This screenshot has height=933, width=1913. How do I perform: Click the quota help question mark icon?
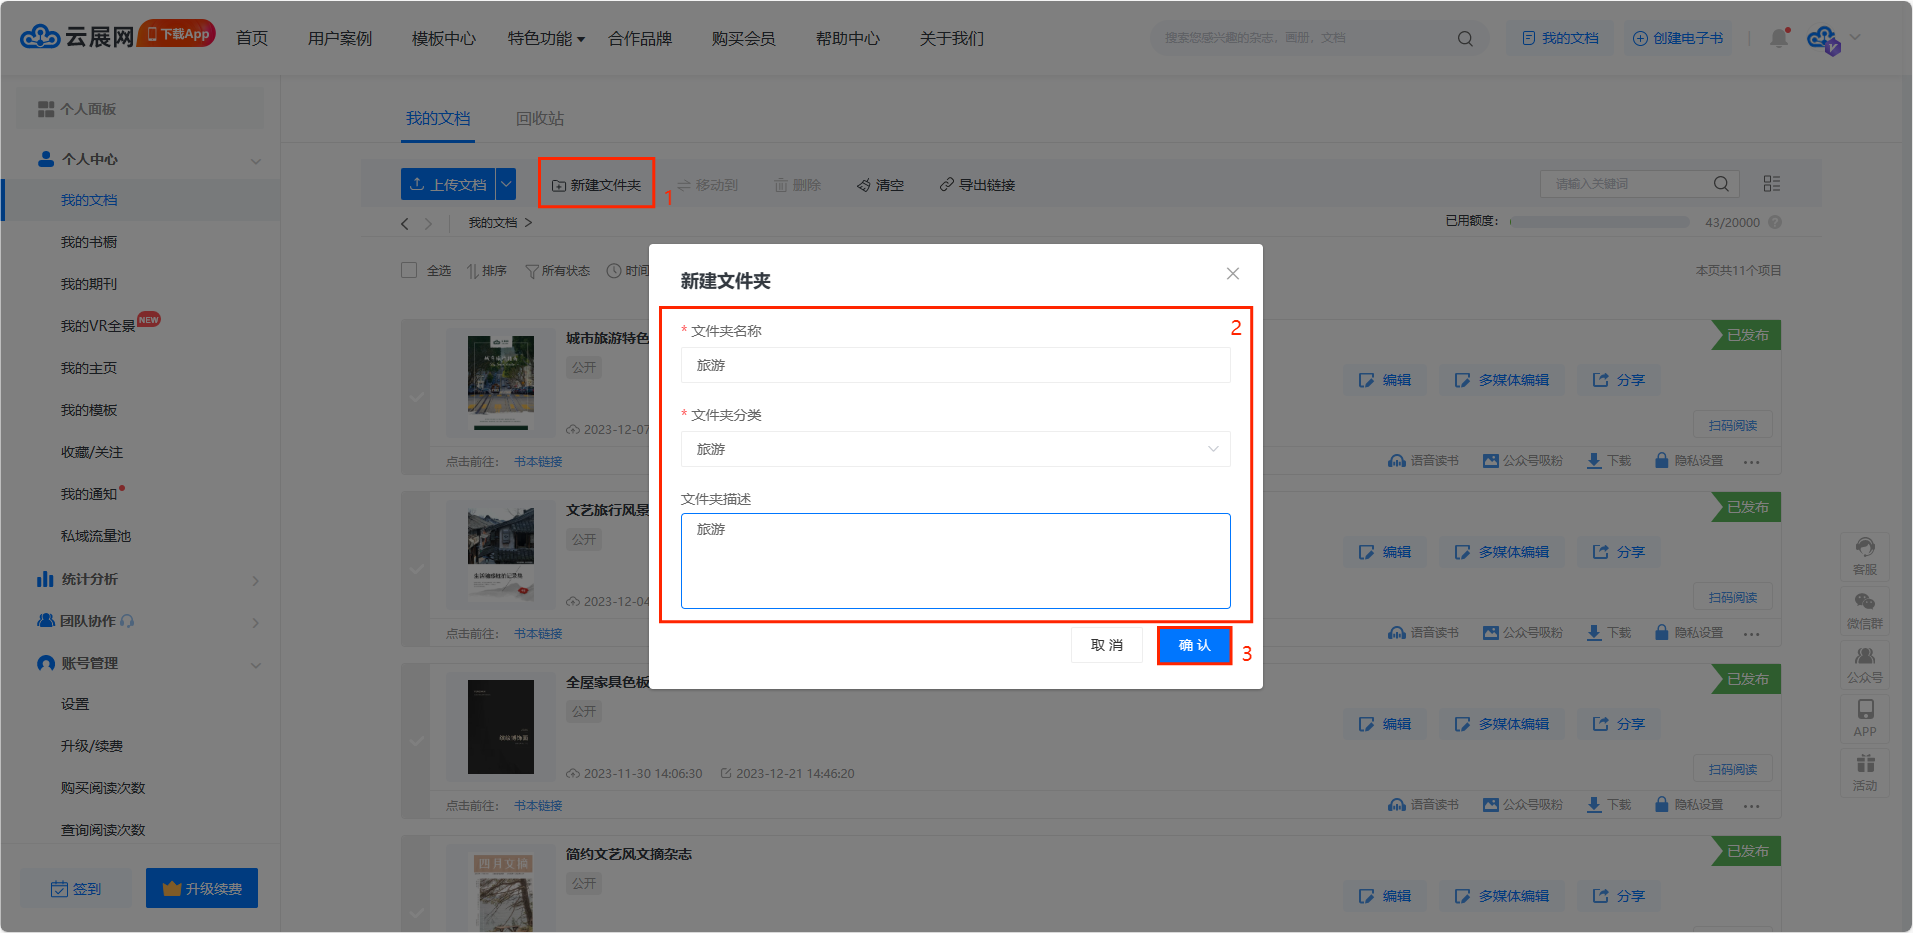[x=1775, y=222]
